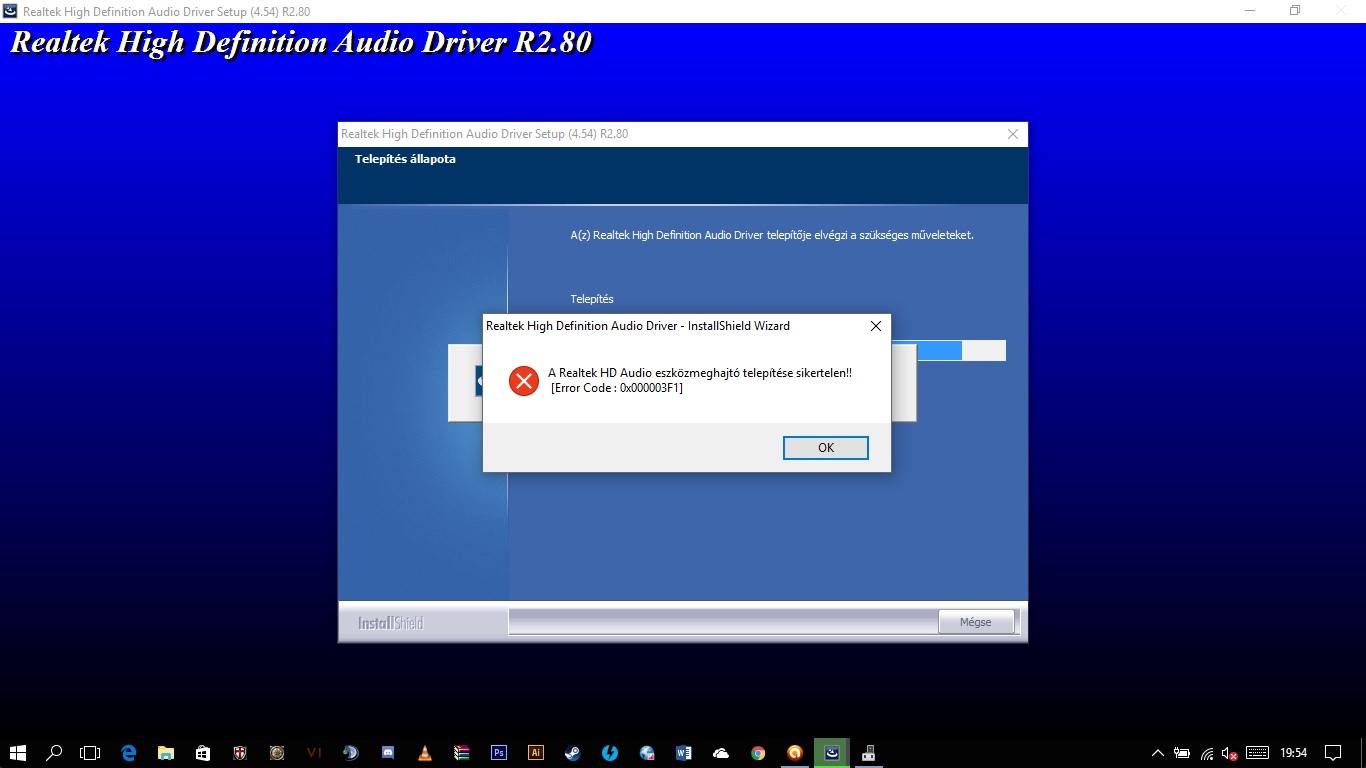The image size is (1366, 768).
Task: Open battery power status in tray
Action: [1182, 753]
